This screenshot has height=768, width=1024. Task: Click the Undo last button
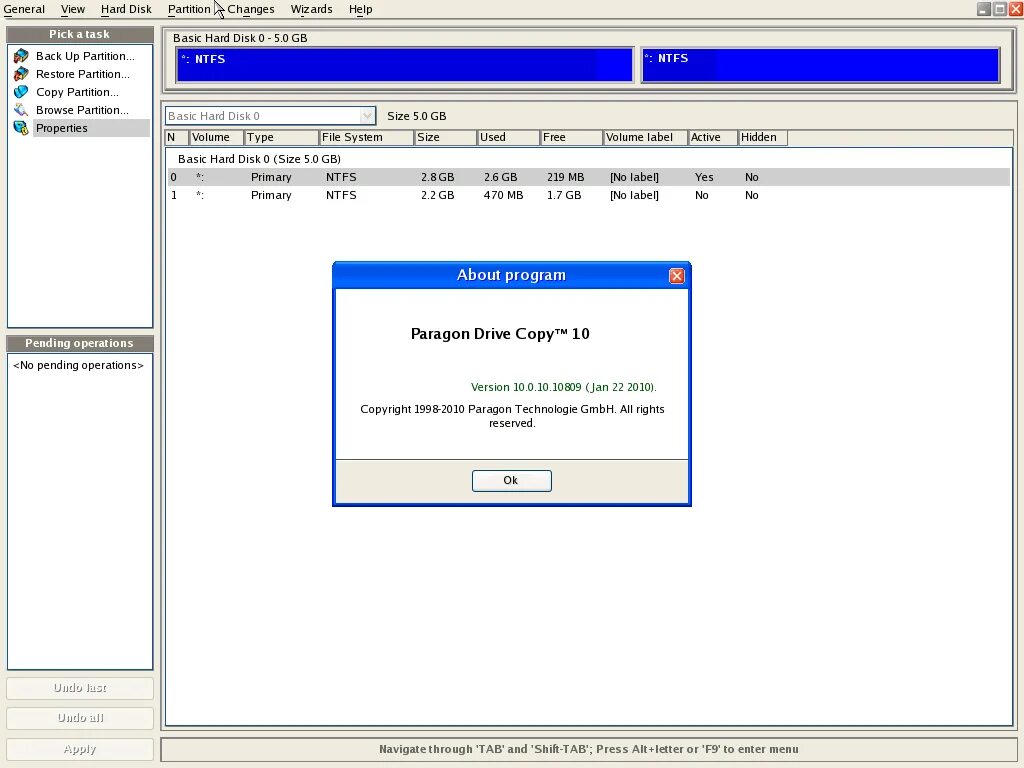[x=80, y=688]
